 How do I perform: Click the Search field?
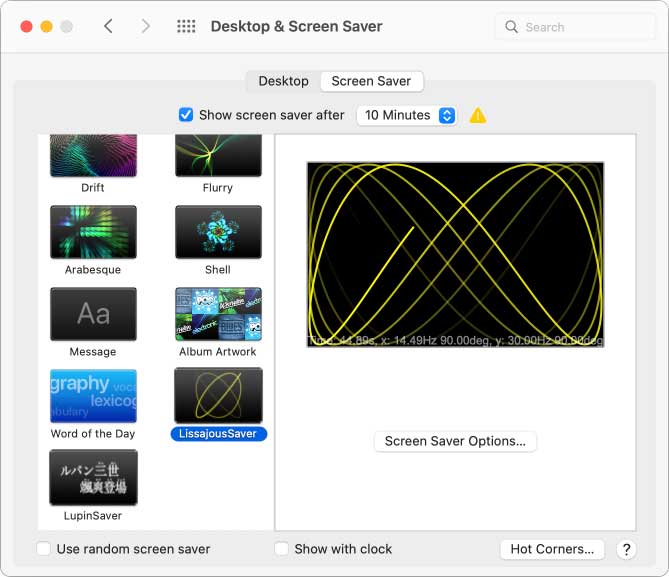[575, 27]
